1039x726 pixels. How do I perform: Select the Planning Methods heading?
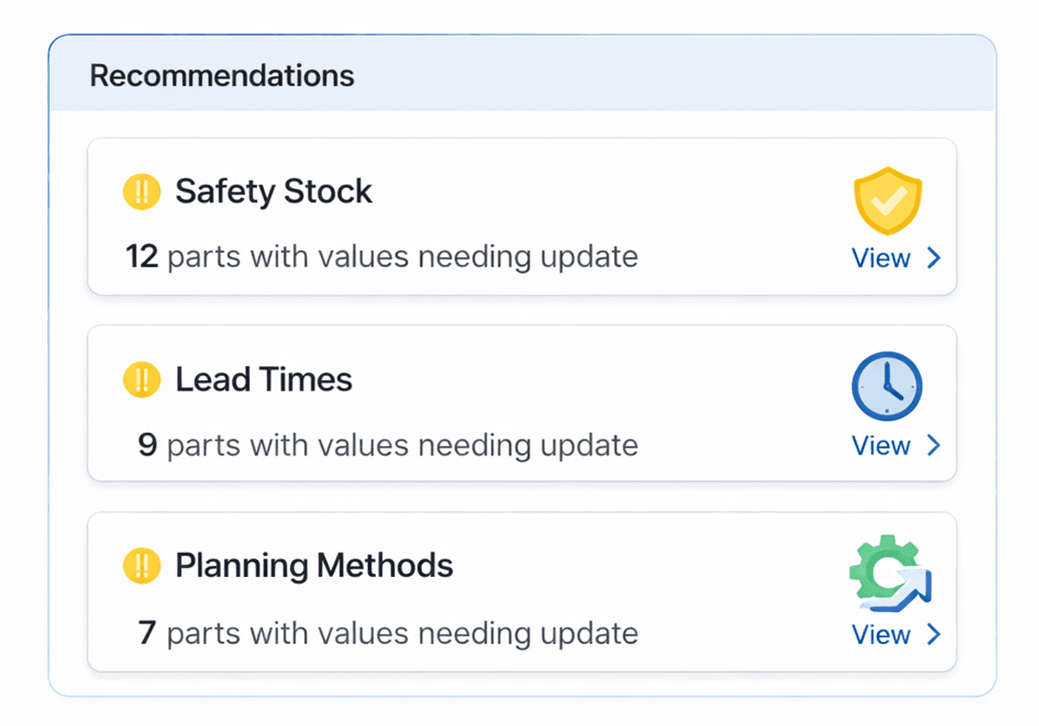pos(314,566)
